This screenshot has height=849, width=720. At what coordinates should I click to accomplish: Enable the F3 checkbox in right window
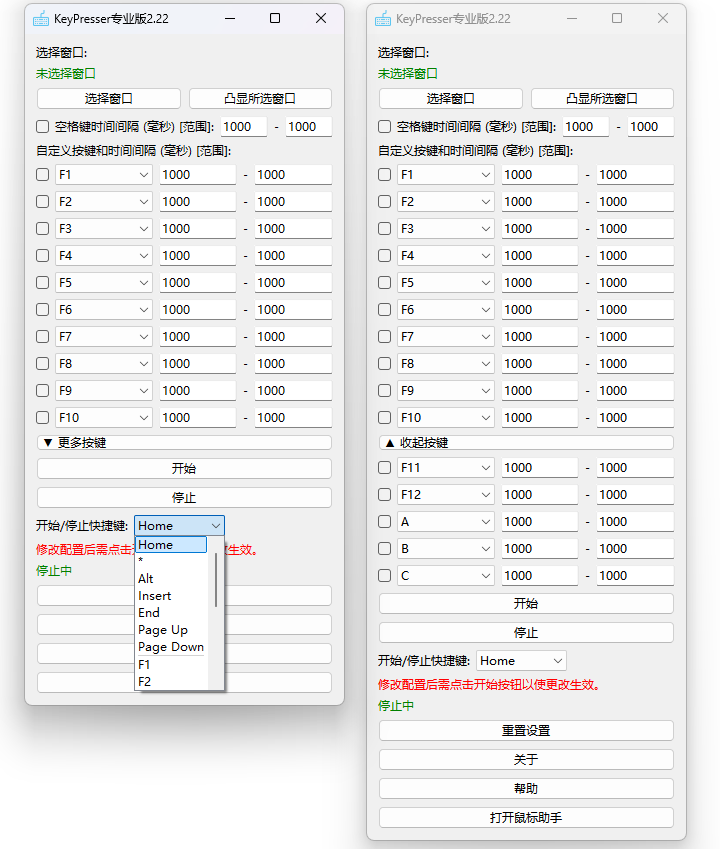[384, 228]
